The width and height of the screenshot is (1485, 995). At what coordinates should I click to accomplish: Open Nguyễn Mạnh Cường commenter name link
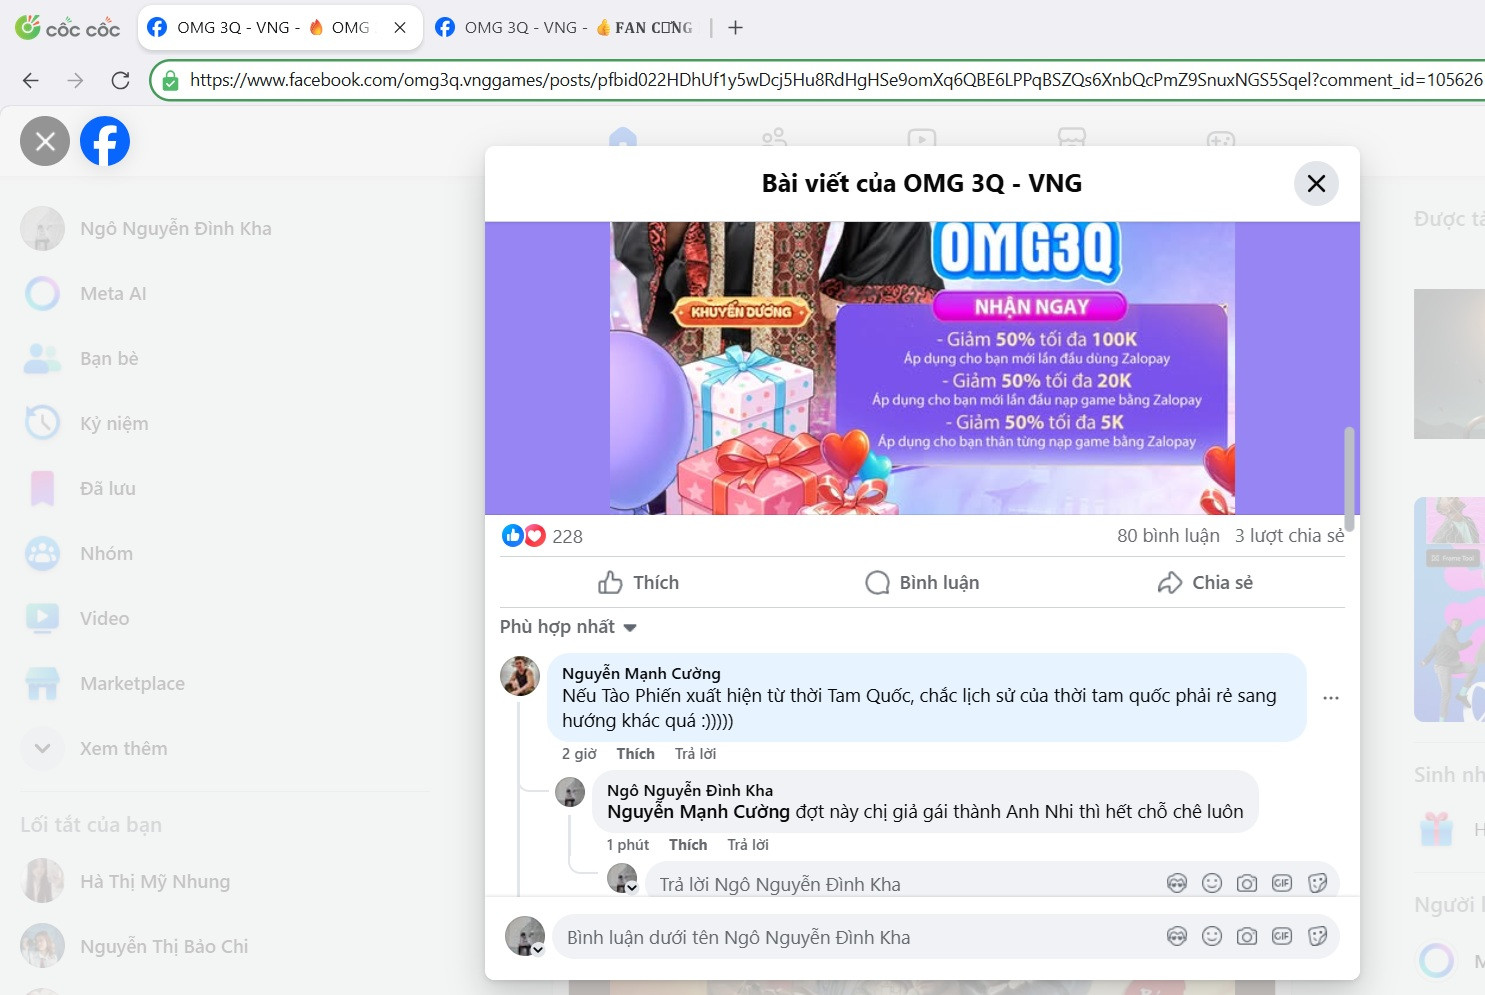tap(641, 673)
